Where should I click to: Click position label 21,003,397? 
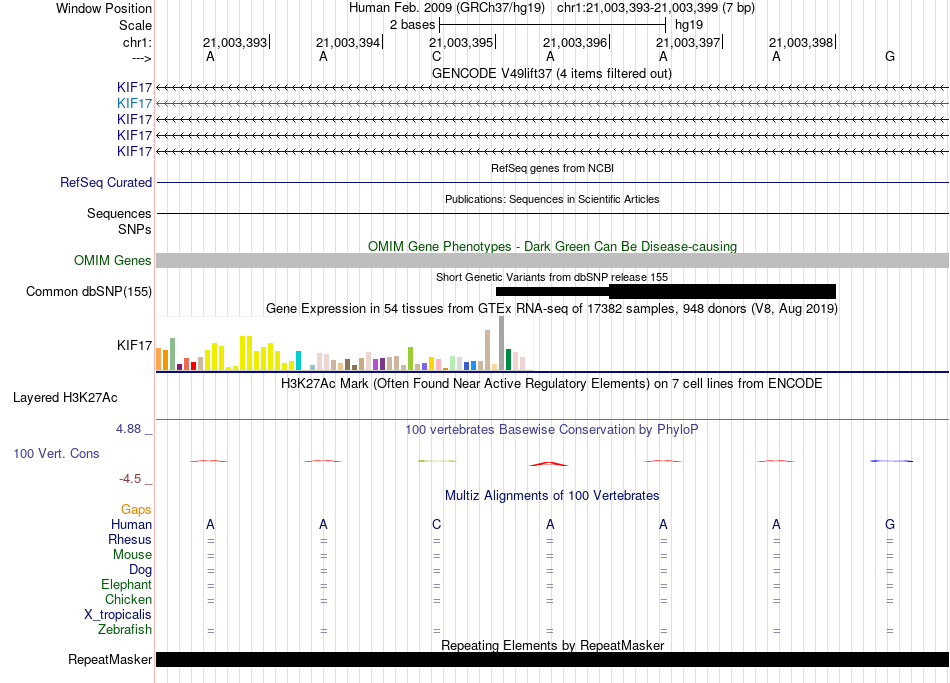[x=688, y=42]
